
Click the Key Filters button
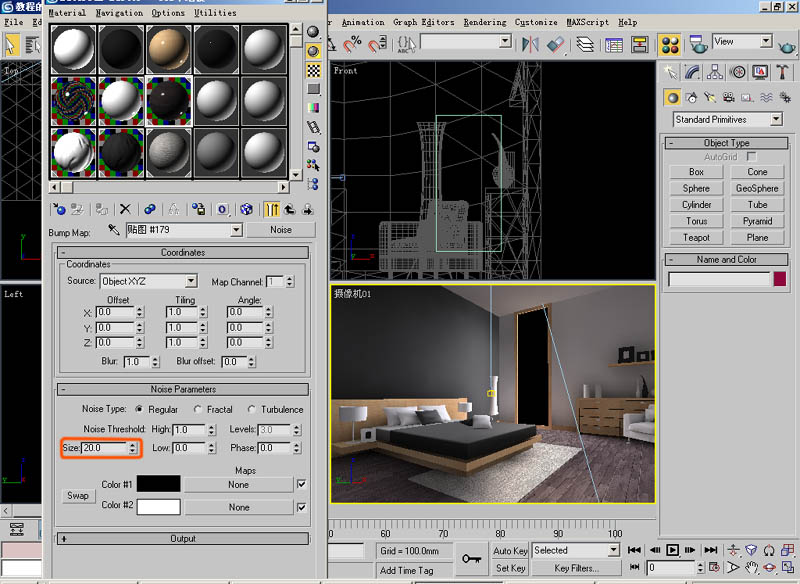(x=577, y=568)
